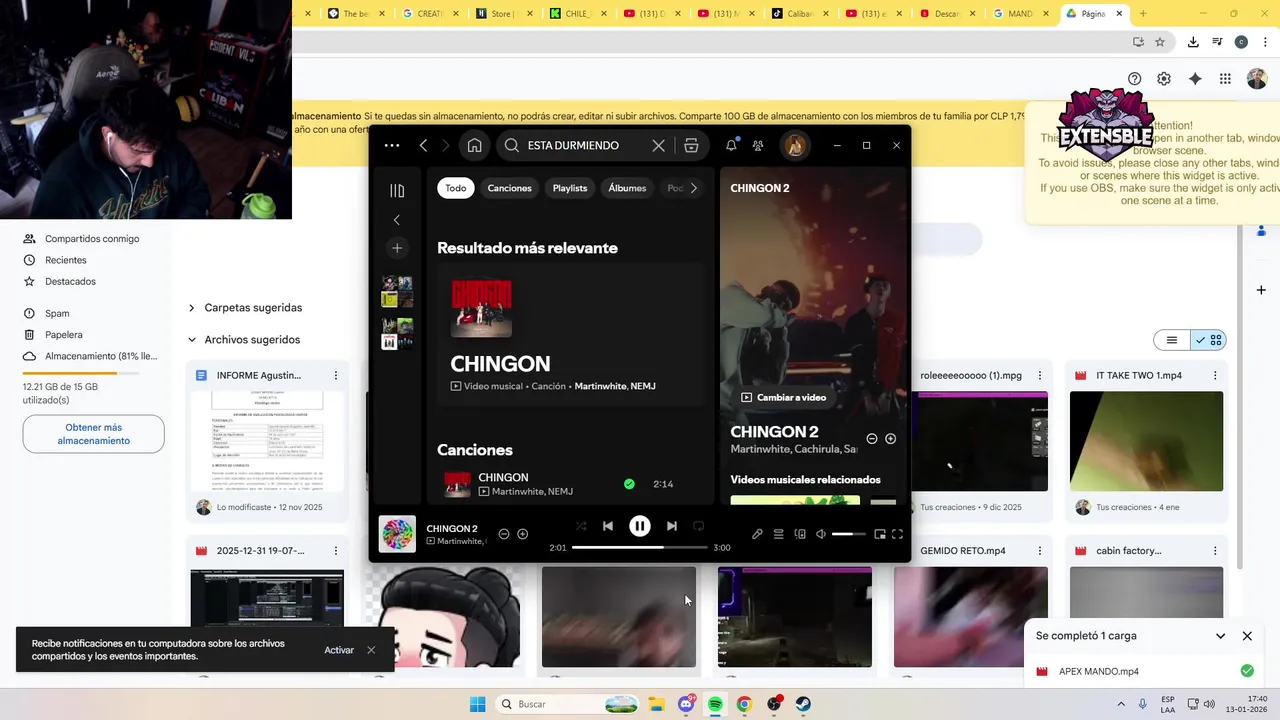Open more options for IT TAKE TWO 1.mp4
This screenshot has width=1280, height=720.
tap(1215, 375)
